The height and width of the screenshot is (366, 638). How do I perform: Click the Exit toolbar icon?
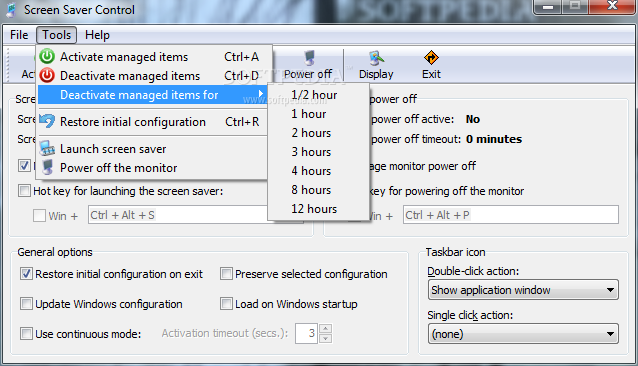click(431, 58)
